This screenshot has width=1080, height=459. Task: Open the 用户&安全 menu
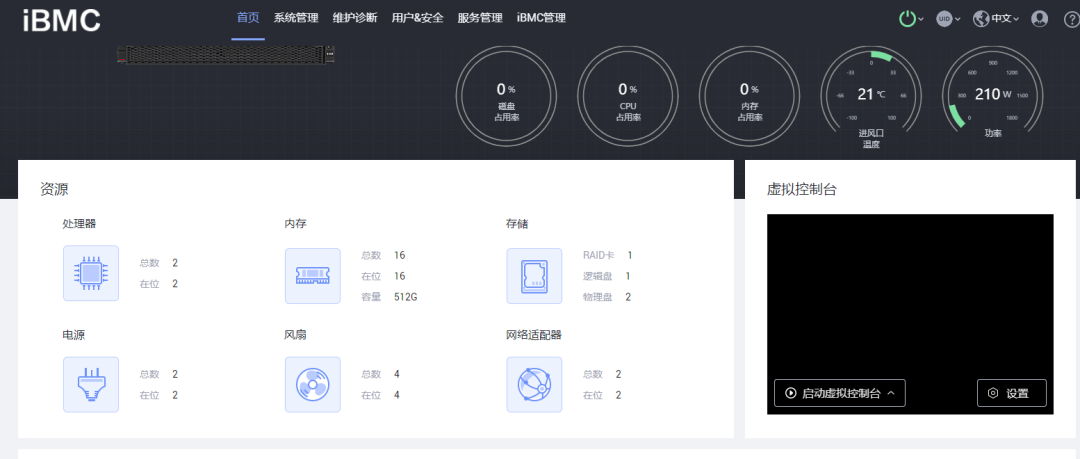click(x=417, y=19)
